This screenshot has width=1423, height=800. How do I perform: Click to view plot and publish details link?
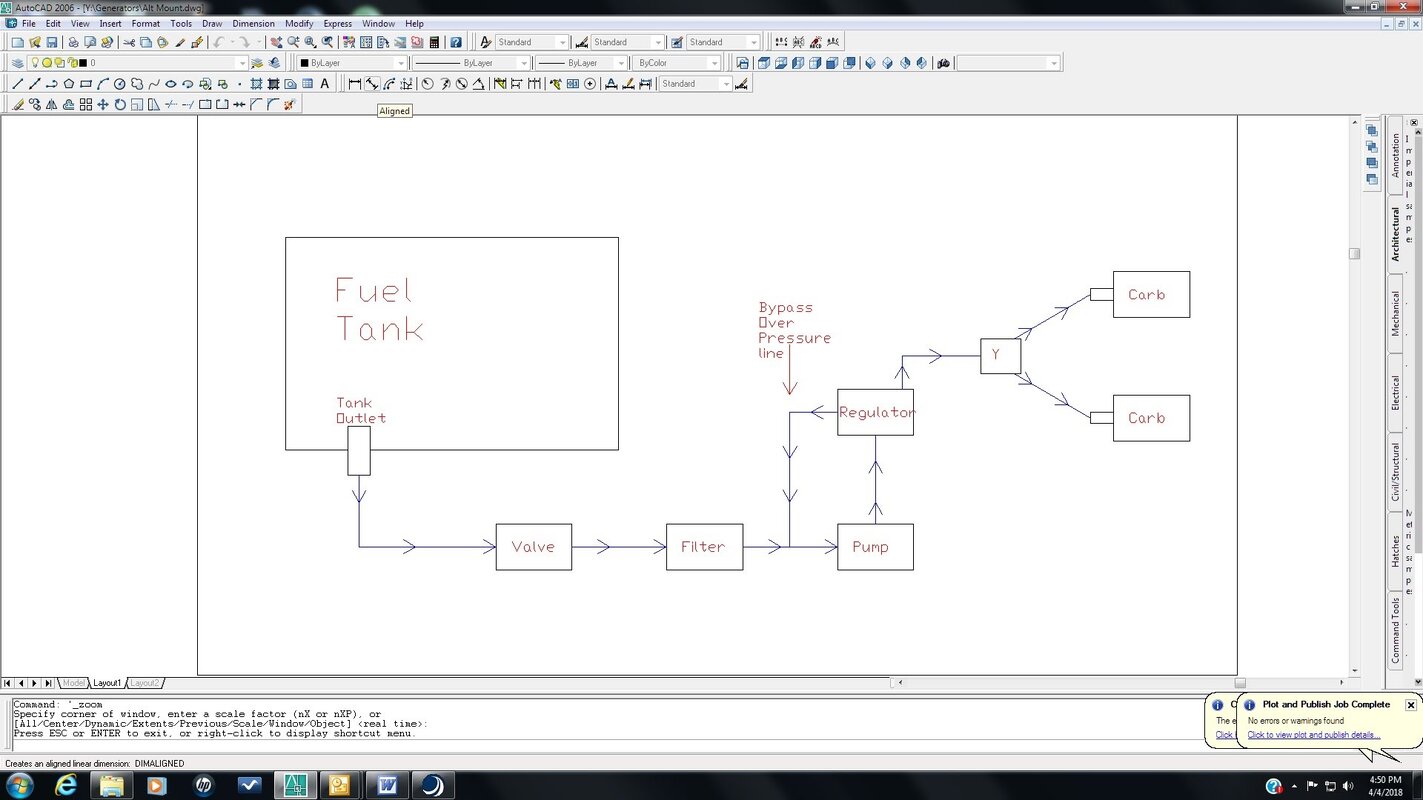click(x=1313, y=735)
